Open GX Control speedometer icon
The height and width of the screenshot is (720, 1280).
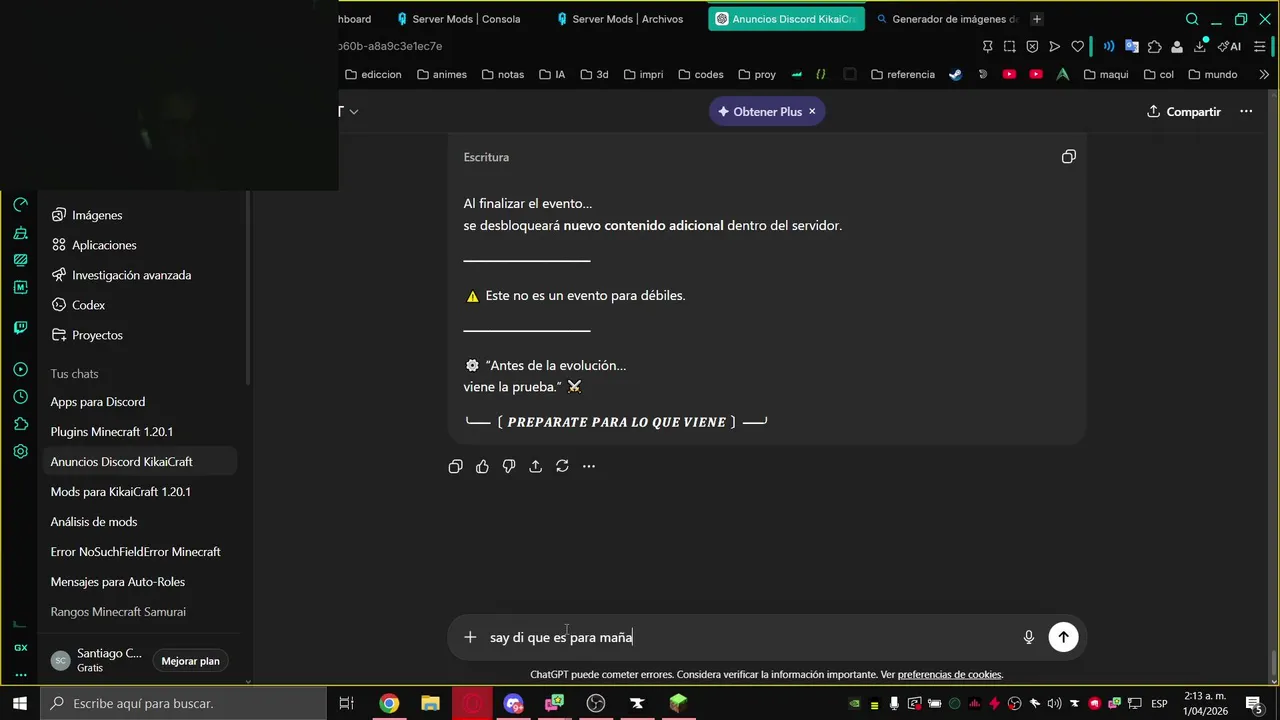click(20, 205)
